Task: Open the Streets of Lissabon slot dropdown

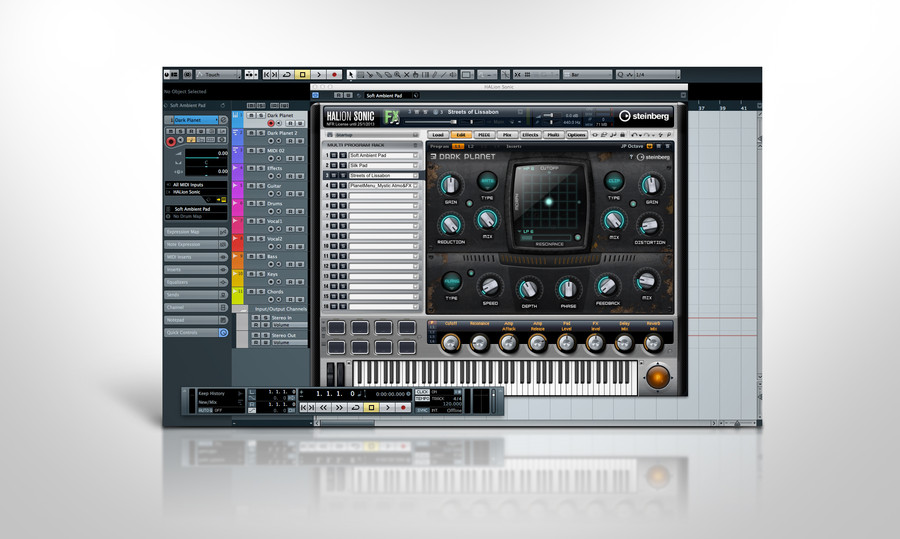Action: [415, 176]
